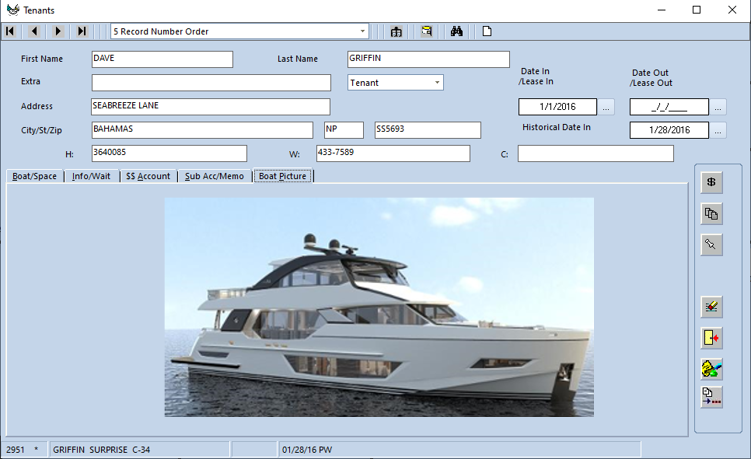Image resolution: width=751 pixels, height=460 pixels.
Task: Click the yacht boat picture
Action: (x=379, y=307)
